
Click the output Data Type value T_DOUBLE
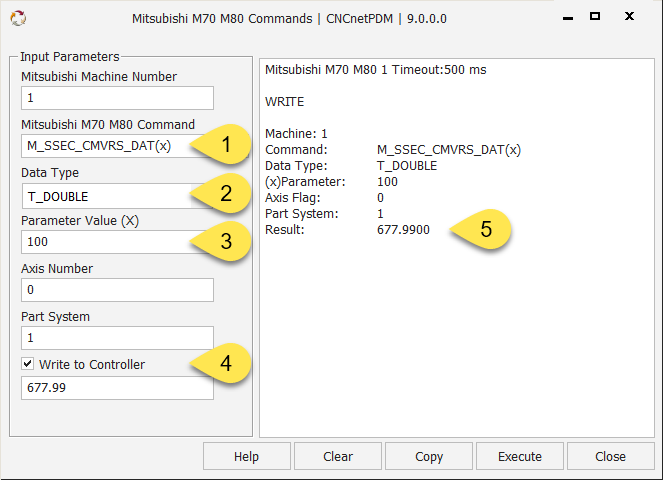[407, 166]
